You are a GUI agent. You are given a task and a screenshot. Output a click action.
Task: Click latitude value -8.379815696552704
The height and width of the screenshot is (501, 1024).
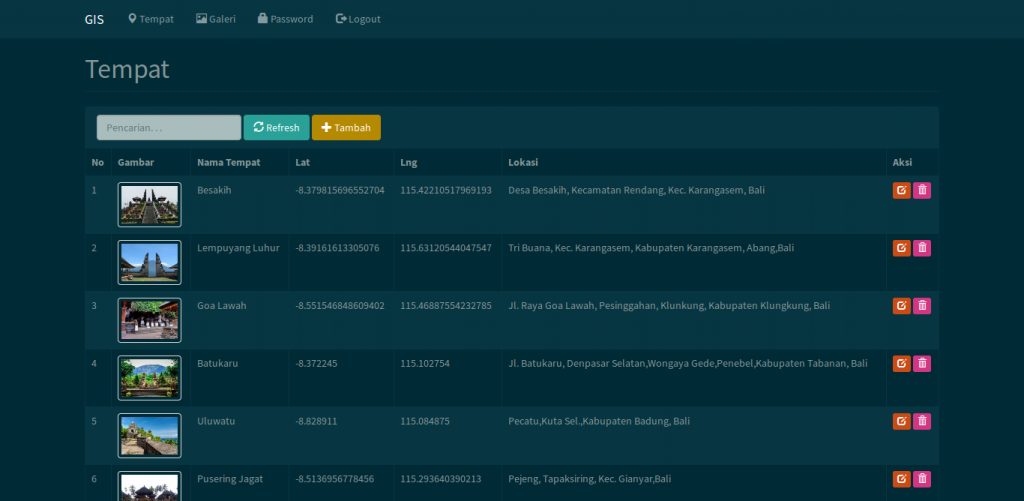coord(340,190)
